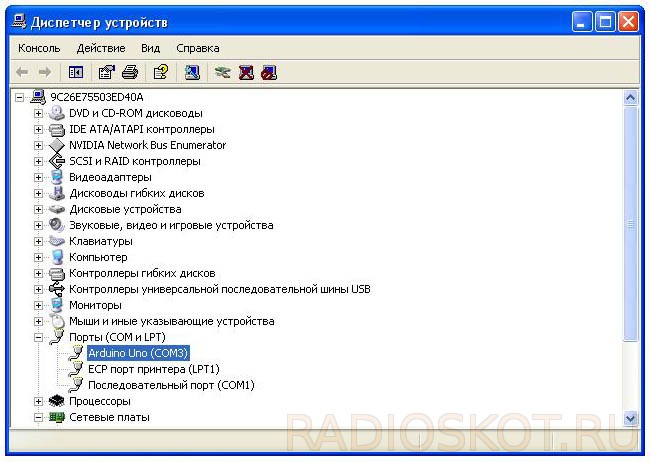Close the Диспетчер устройств window
650x462 pixels.
(628, 22)
